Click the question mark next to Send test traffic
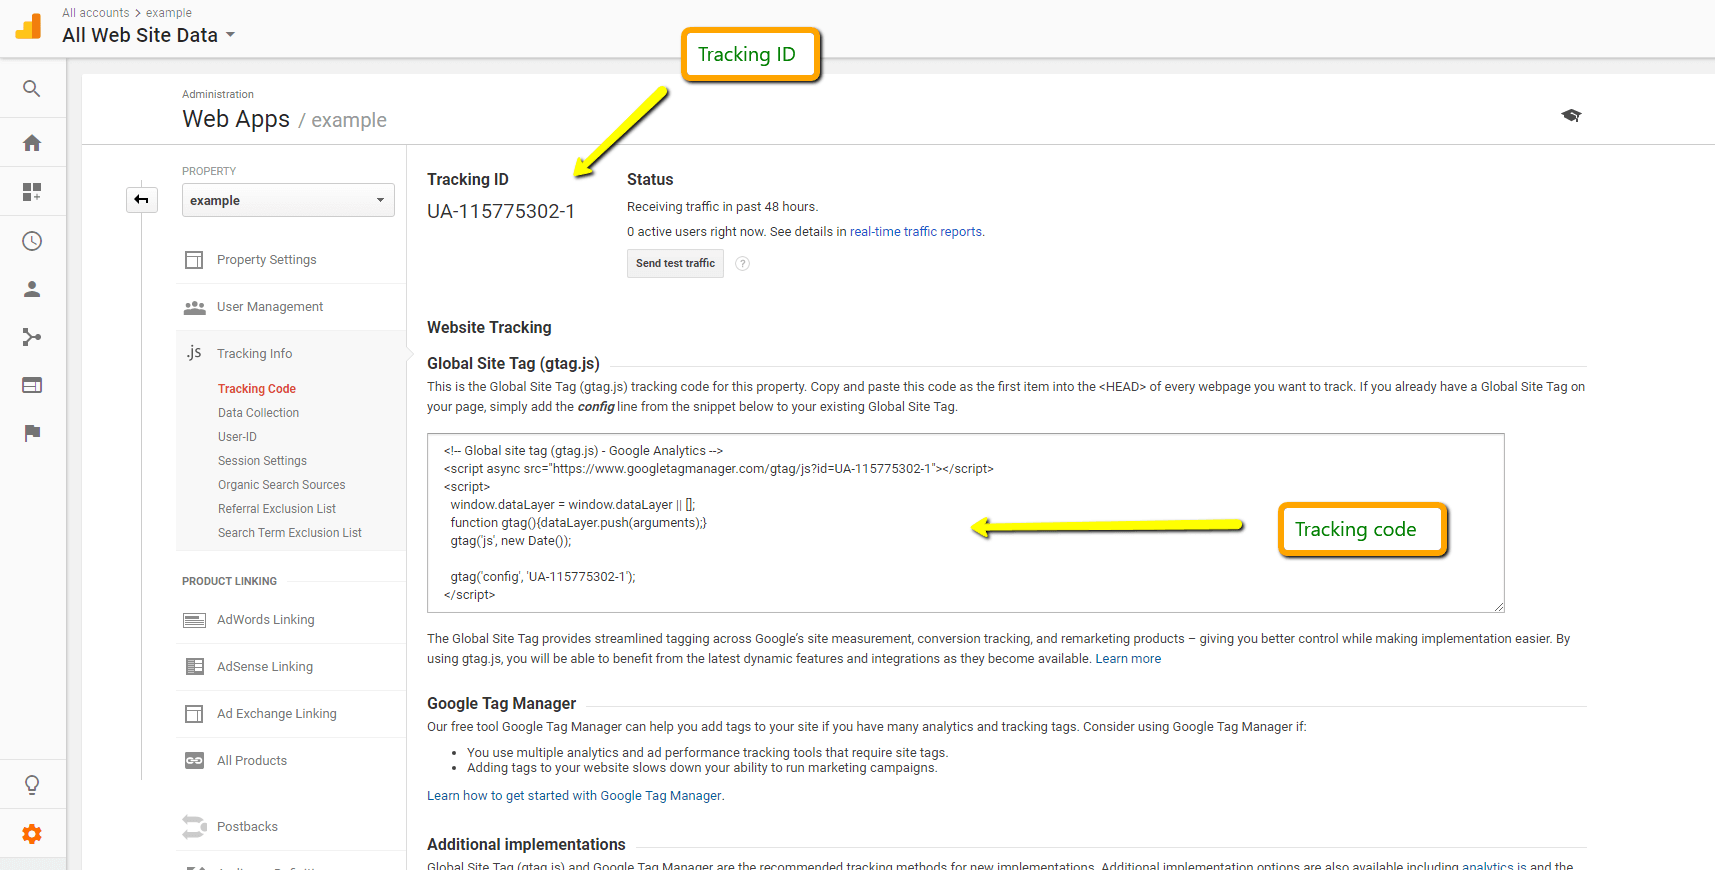This screenshot has height=870, width=1715. [742, 264]
